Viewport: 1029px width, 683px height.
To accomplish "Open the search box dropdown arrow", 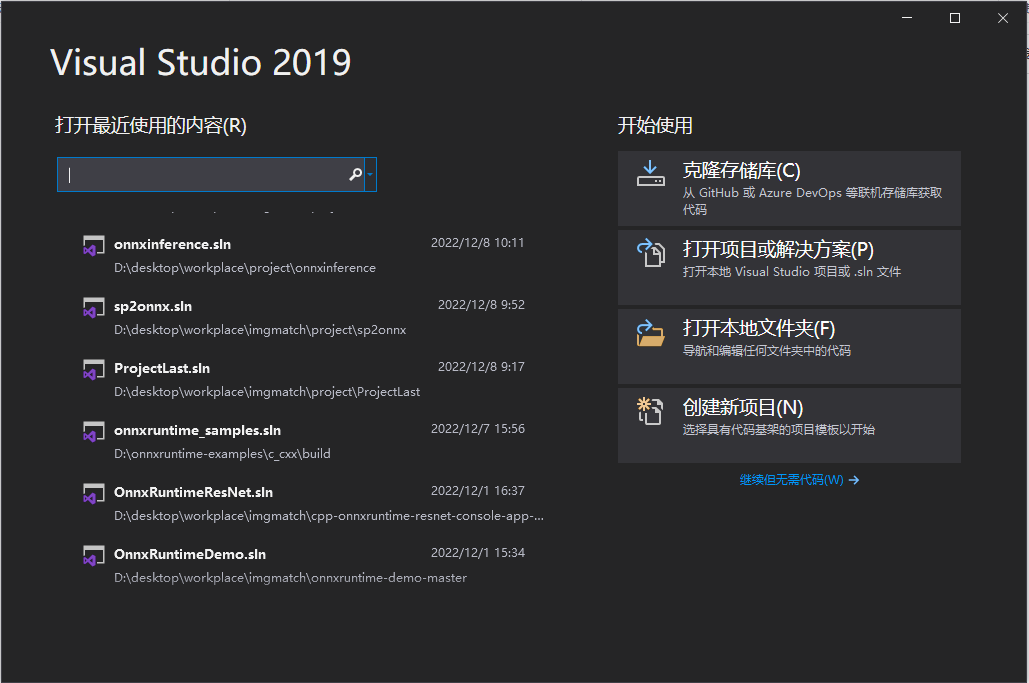I will coord(370,175).
